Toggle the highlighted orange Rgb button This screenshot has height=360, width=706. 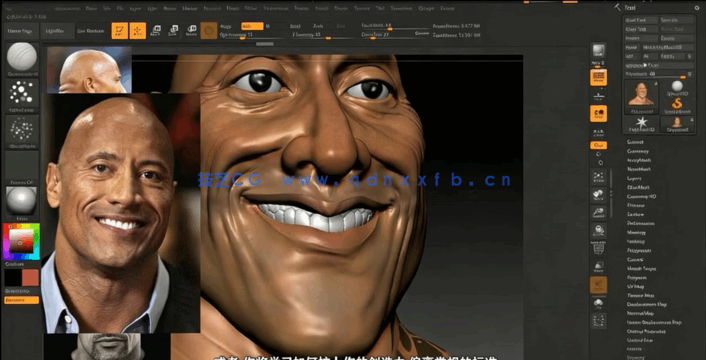[x=252, y=26]
